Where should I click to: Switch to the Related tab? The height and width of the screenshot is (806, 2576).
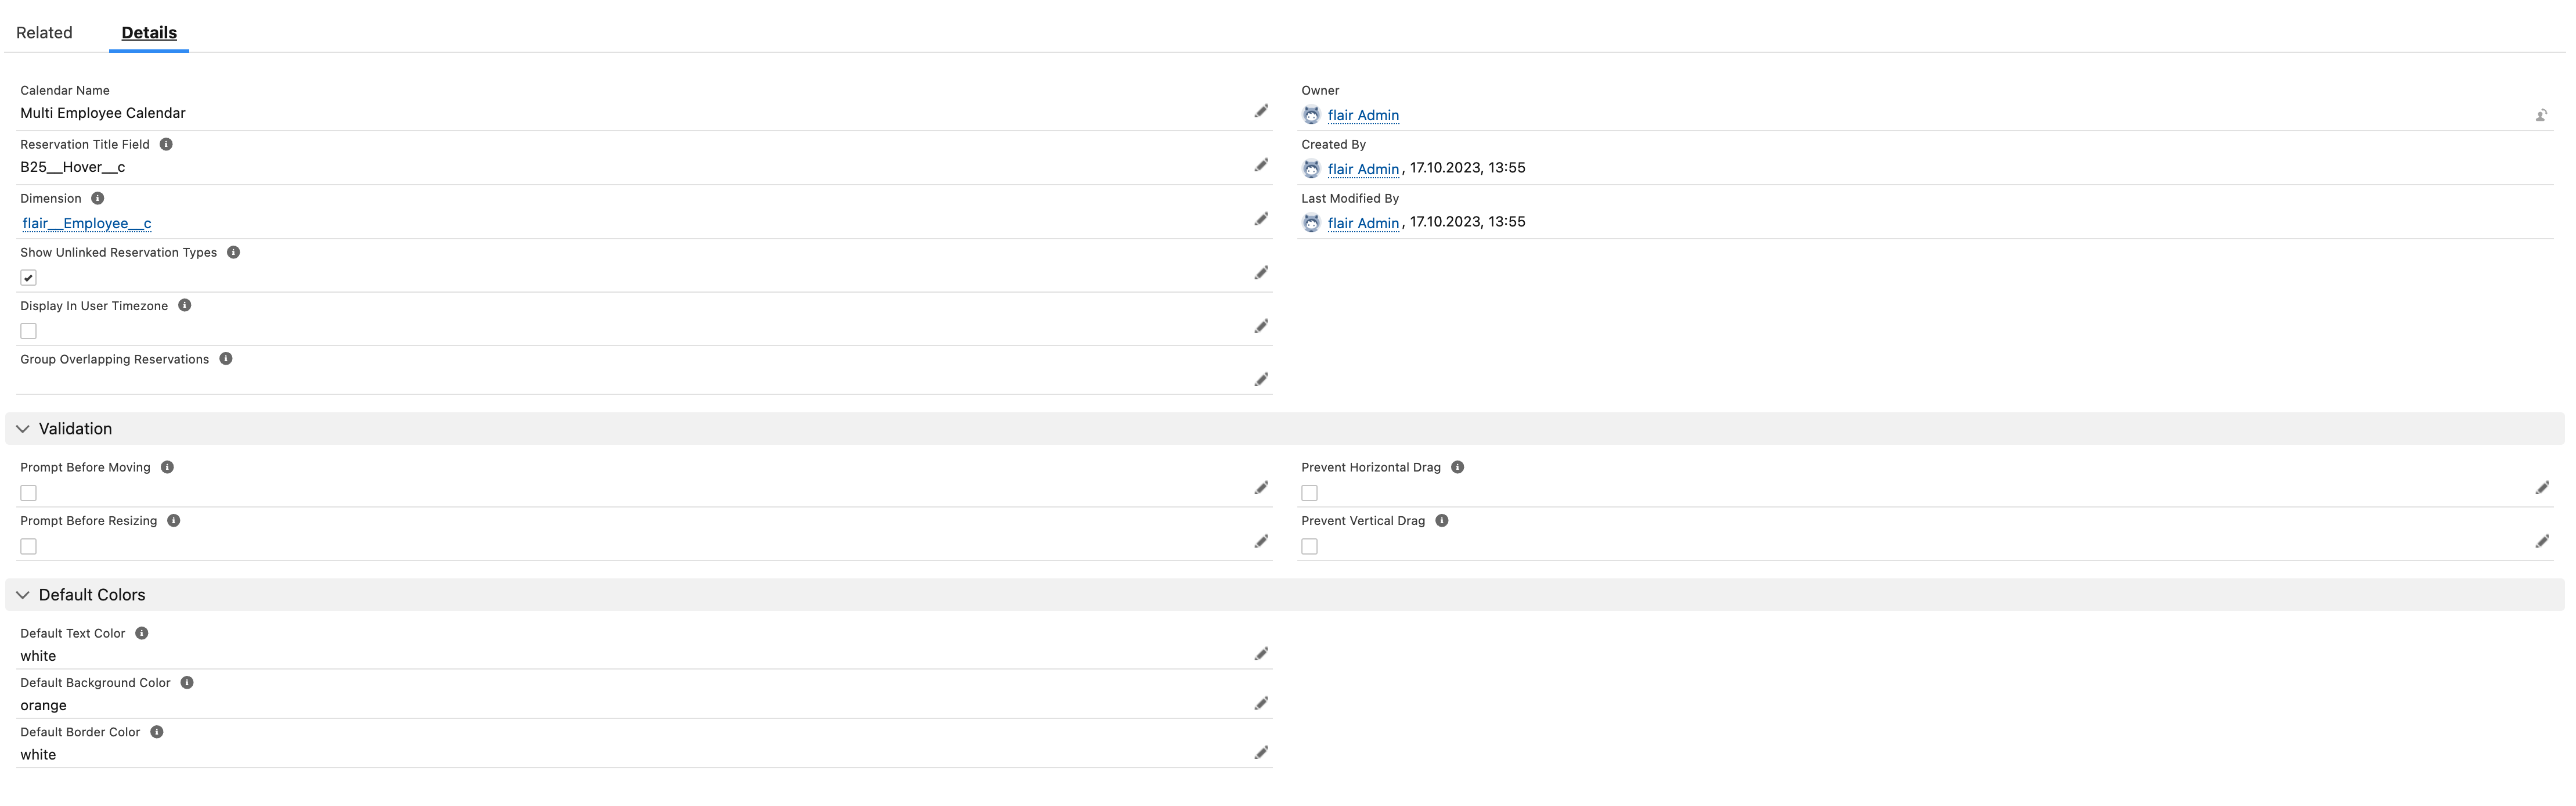[x=44, y=33]
